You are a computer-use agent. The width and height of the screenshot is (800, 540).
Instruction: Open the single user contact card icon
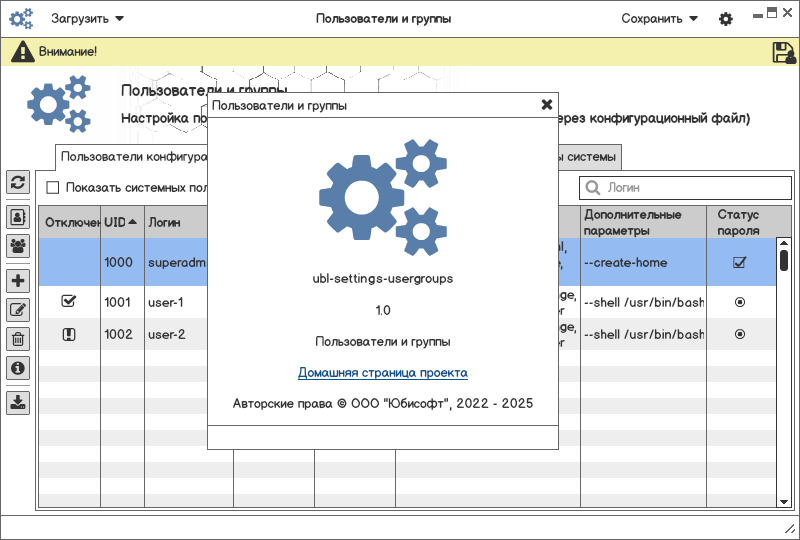[x=18, y=217]
